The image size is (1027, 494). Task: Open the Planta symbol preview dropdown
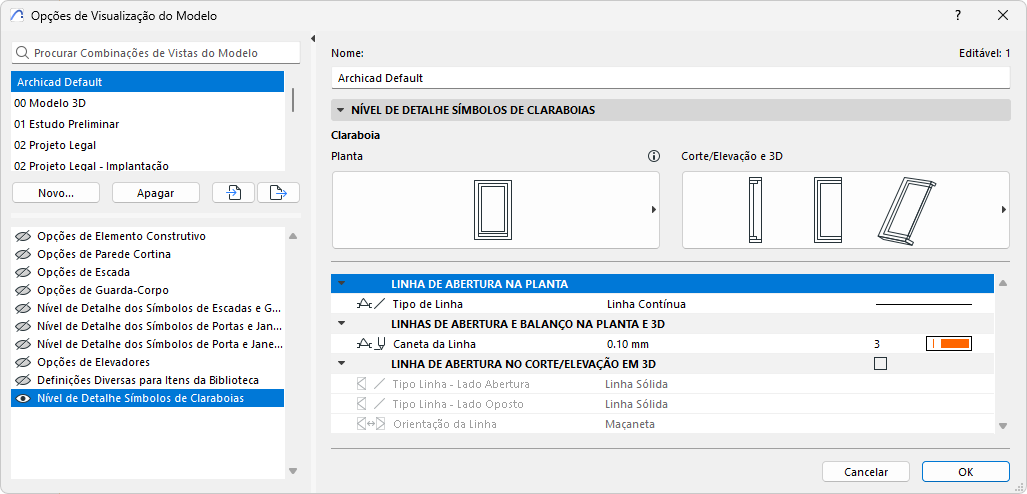coord(653,210)
